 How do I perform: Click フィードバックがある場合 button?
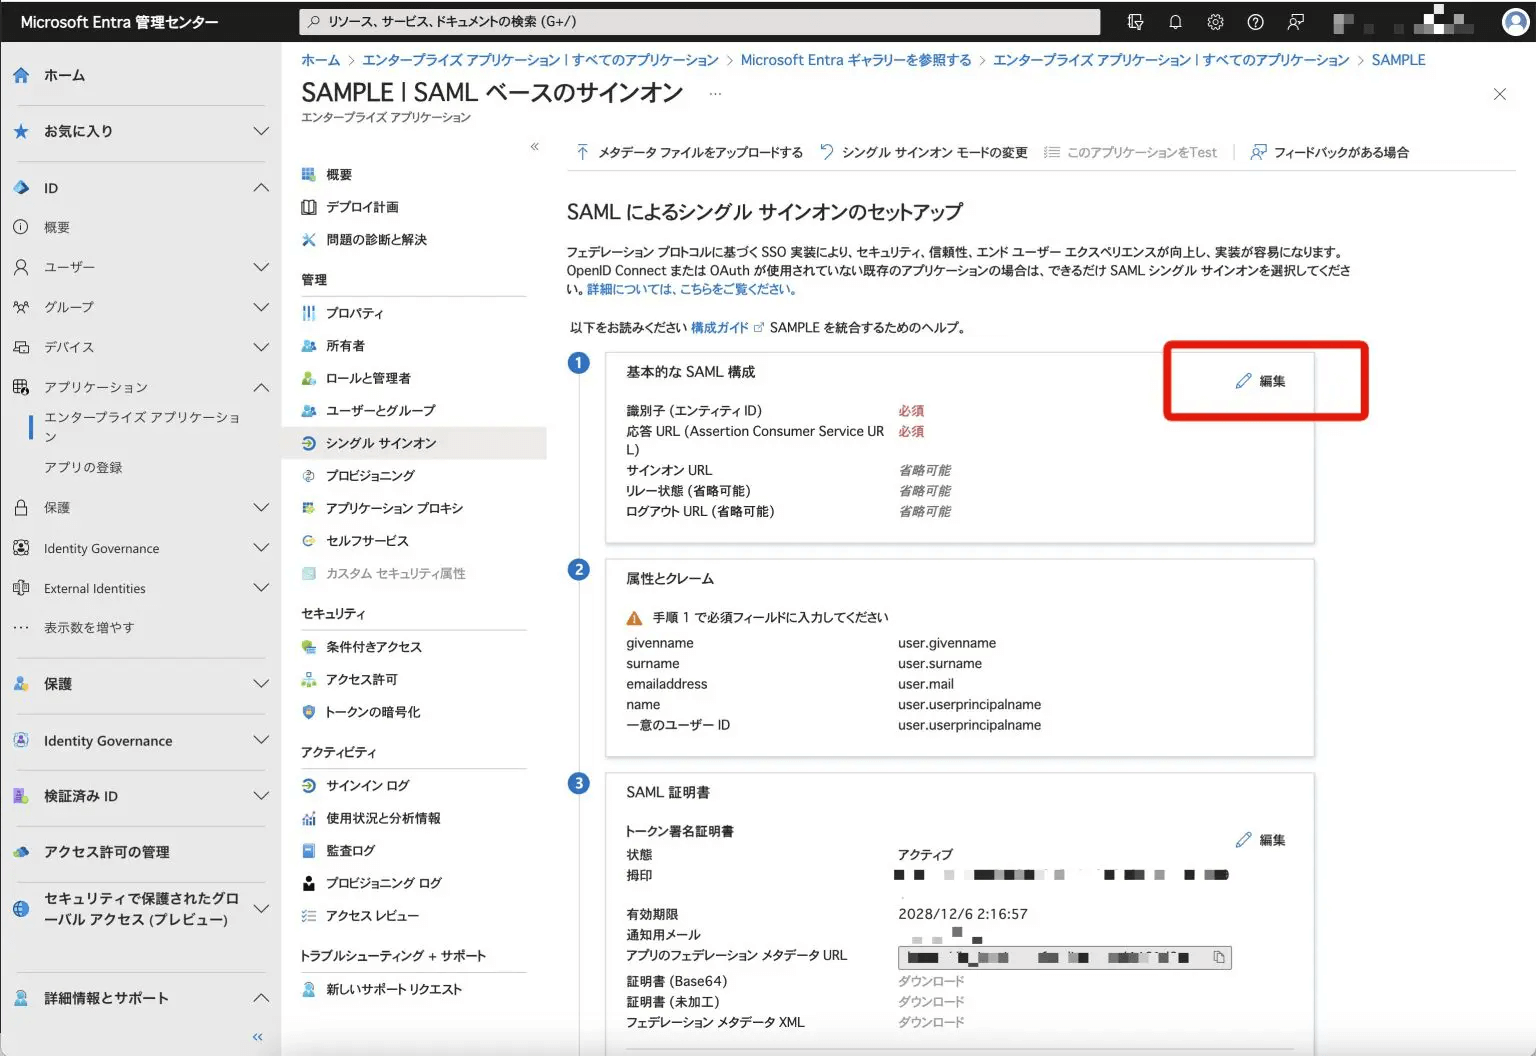tap(1329, 152)
